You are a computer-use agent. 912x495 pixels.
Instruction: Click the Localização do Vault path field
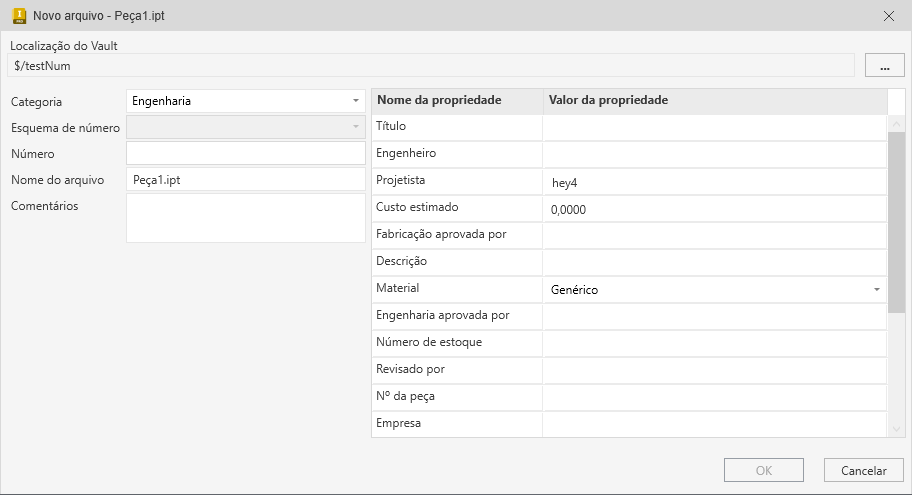(x=430, y=66)
